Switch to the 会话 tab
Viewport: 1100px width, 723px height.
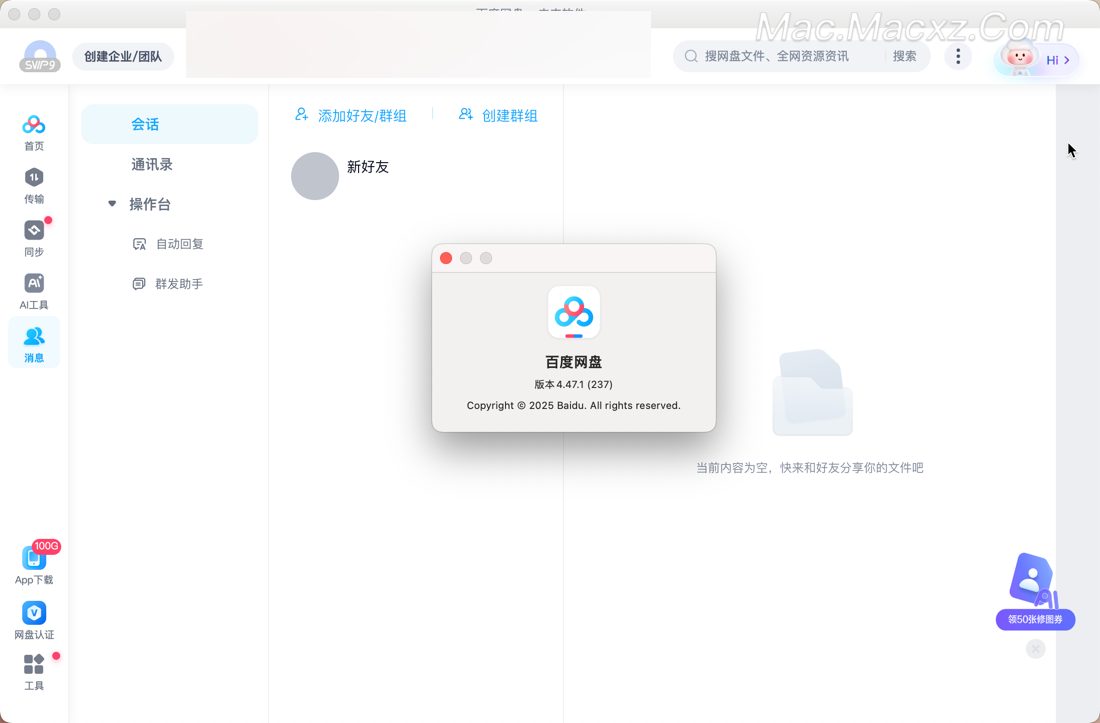click(170, 124)
